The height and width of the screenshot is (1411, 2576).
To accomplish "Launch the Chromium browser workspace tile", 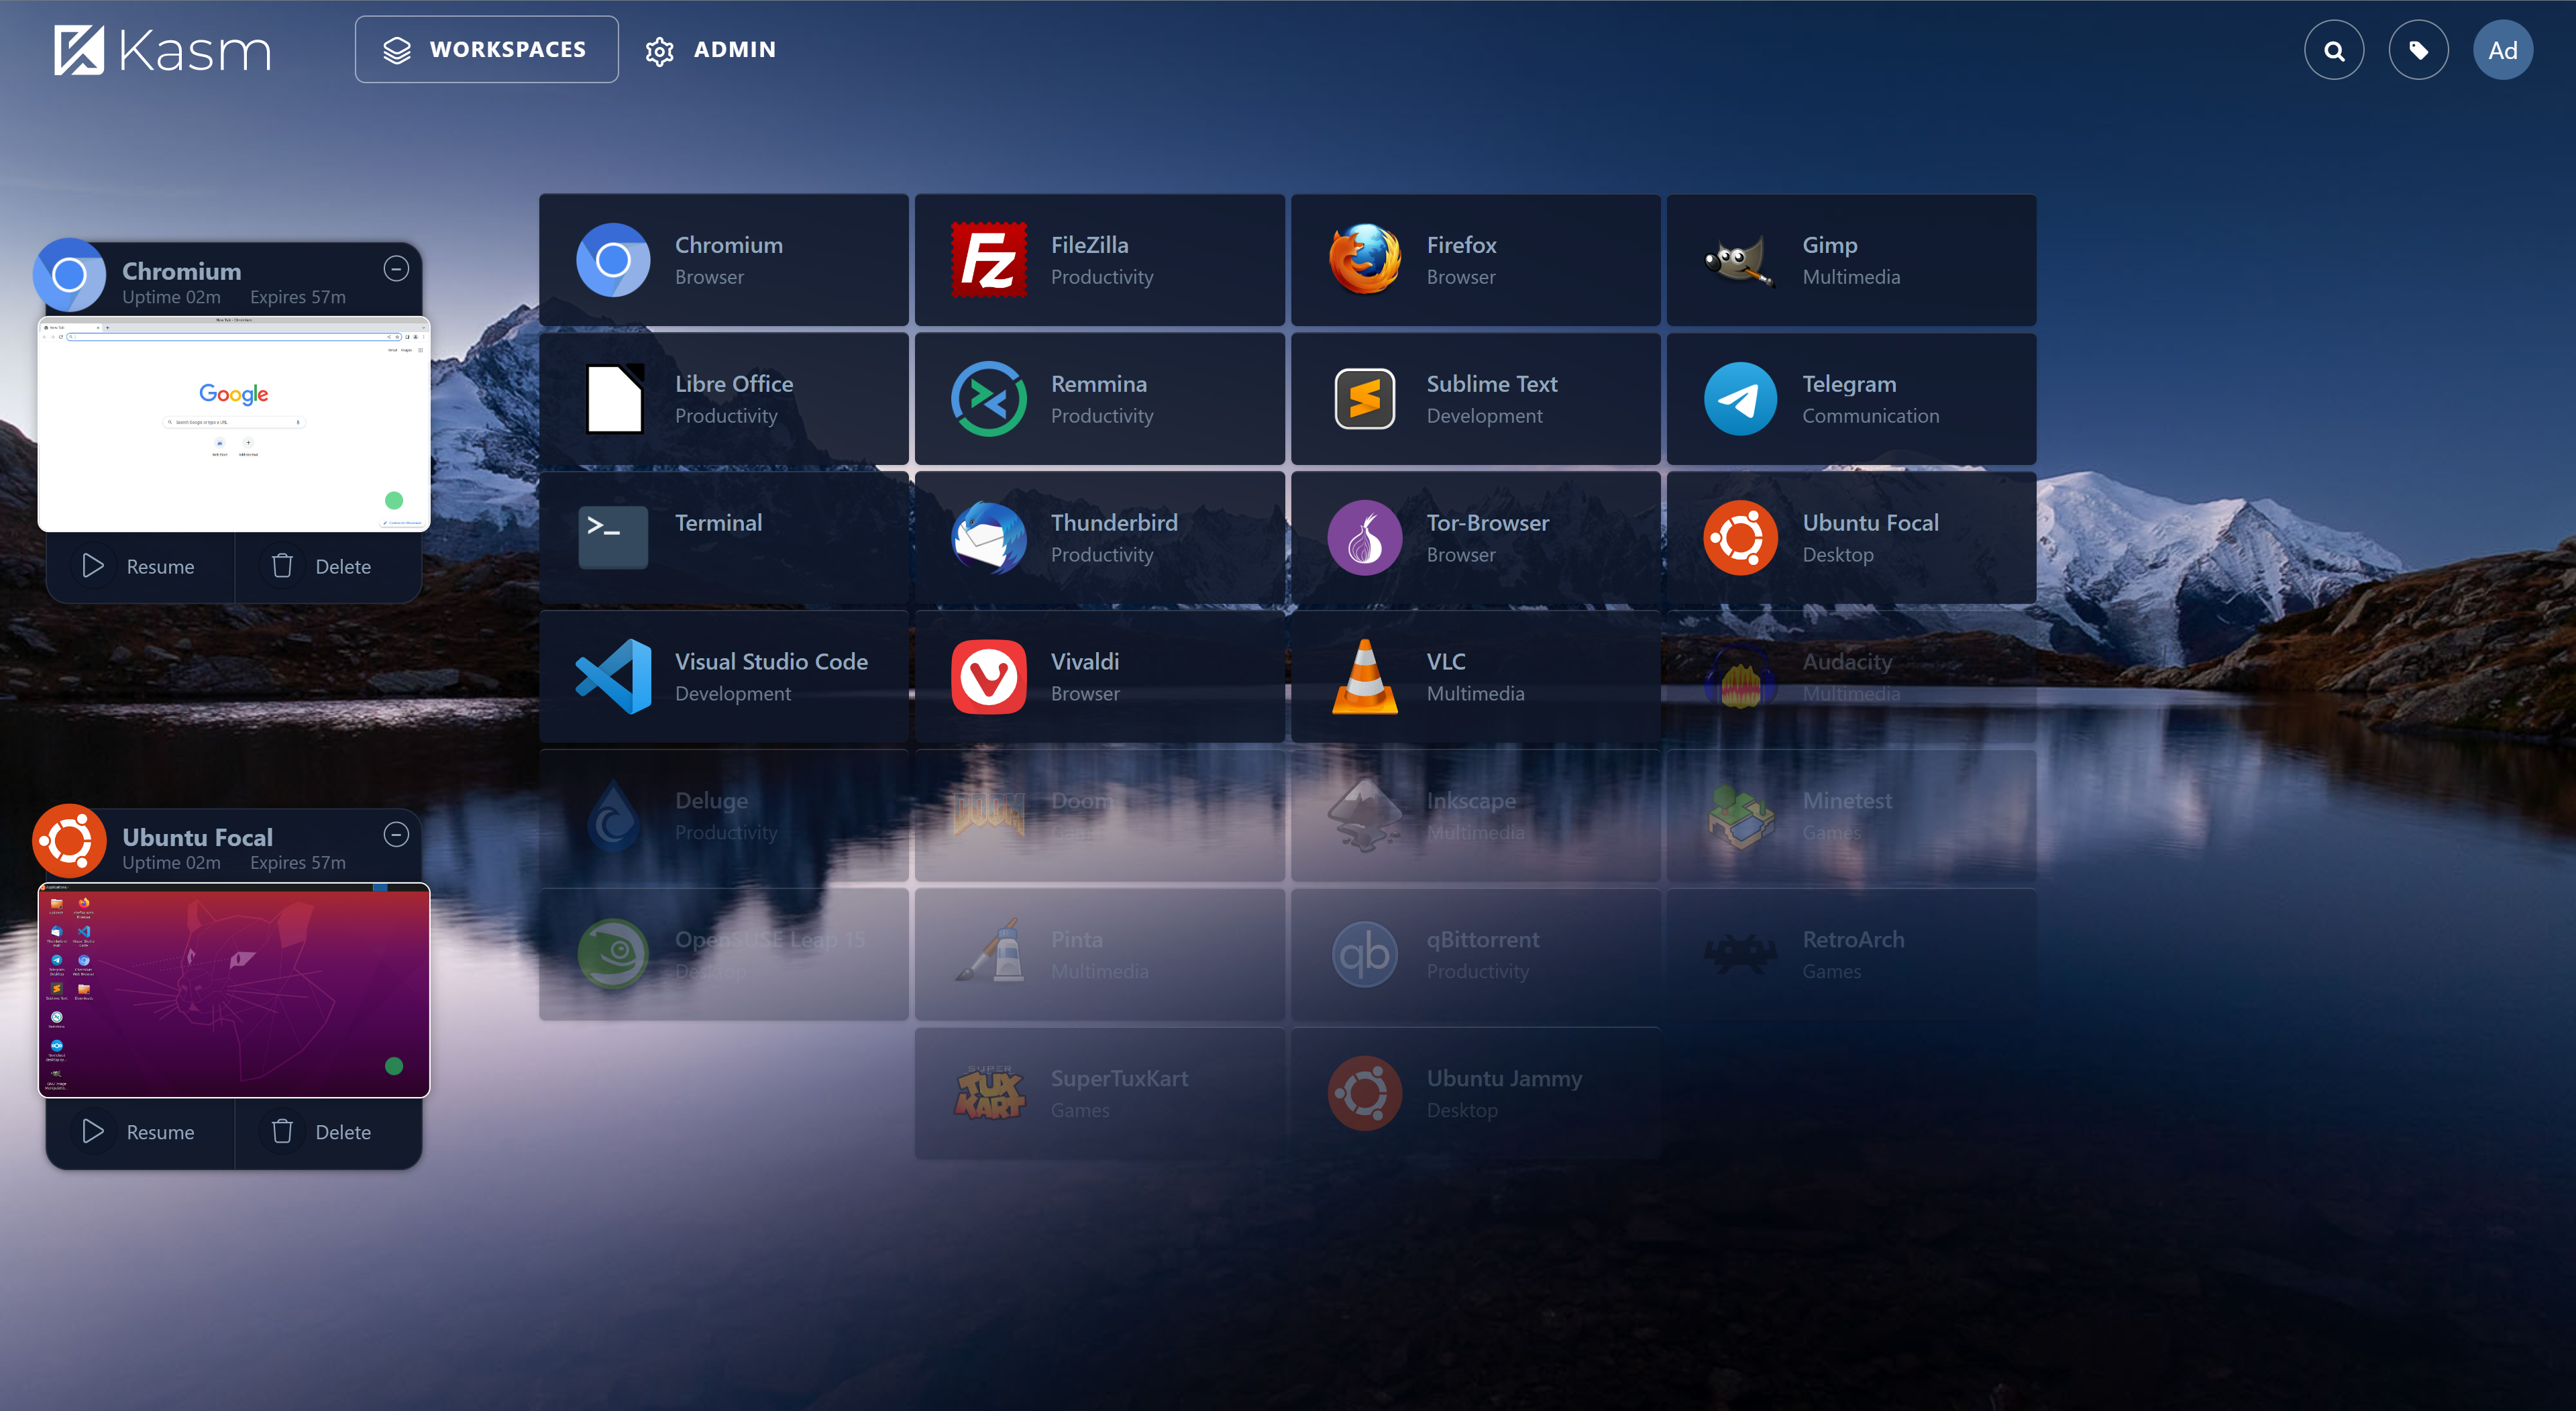I will click(x=723, y=260).
